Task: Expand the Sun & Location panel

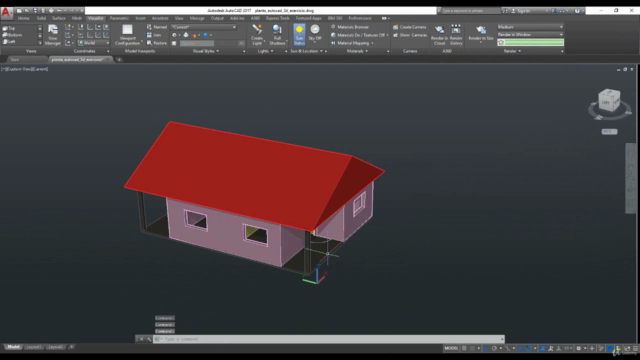Action: (x=307, y=51)
